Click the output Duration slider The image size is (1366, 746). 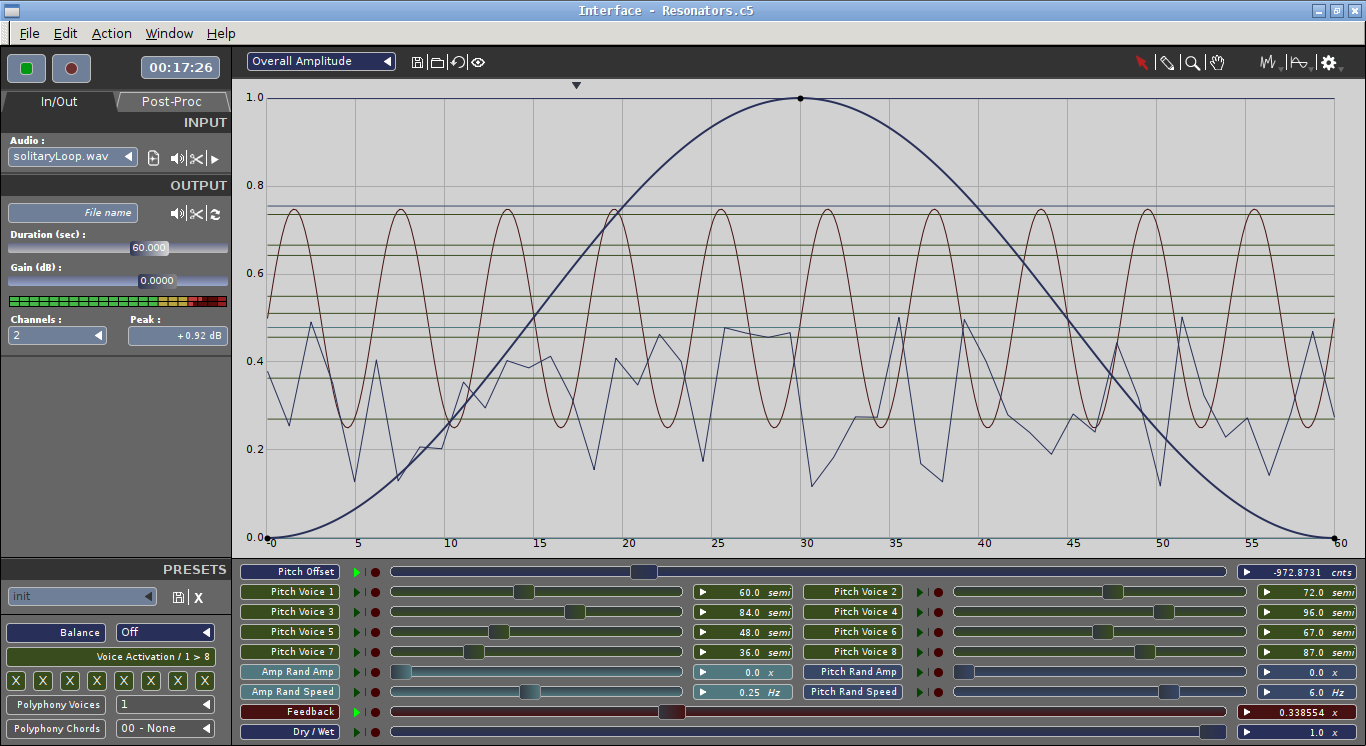pyautogui.click(x=118, y=247)
